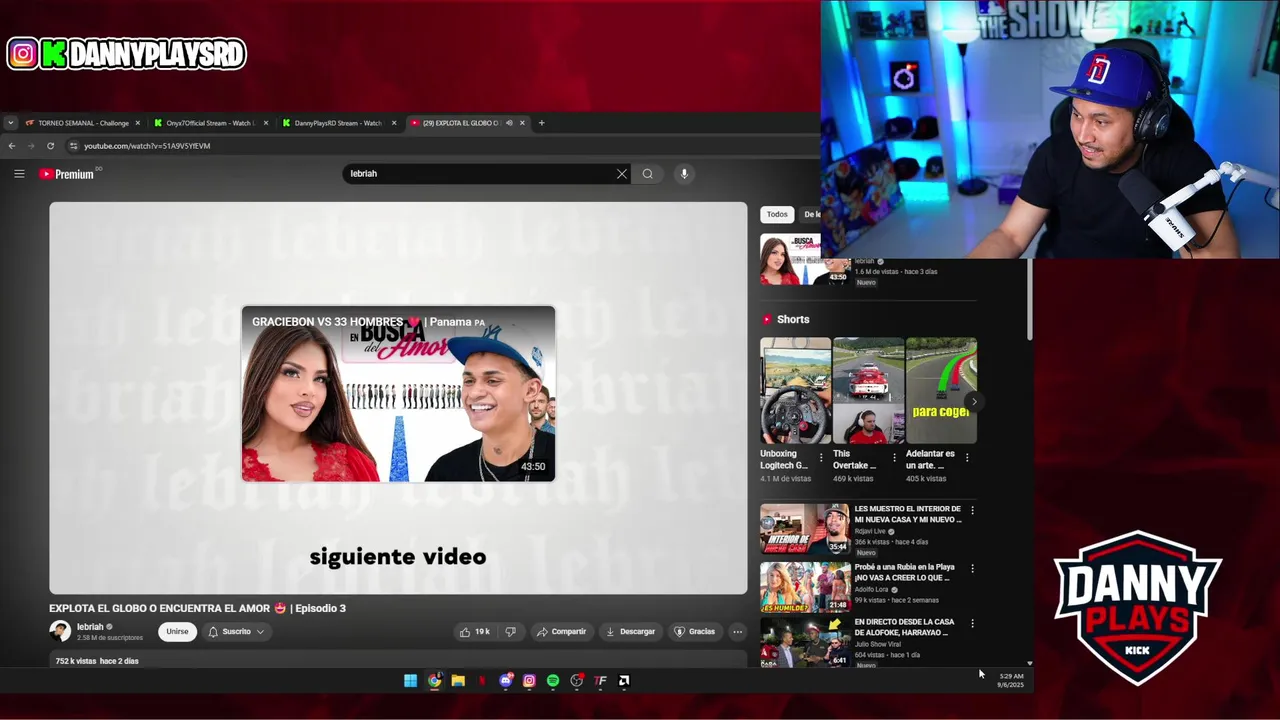
Task: Open options for This Overtake short
Action: (894, 458)
